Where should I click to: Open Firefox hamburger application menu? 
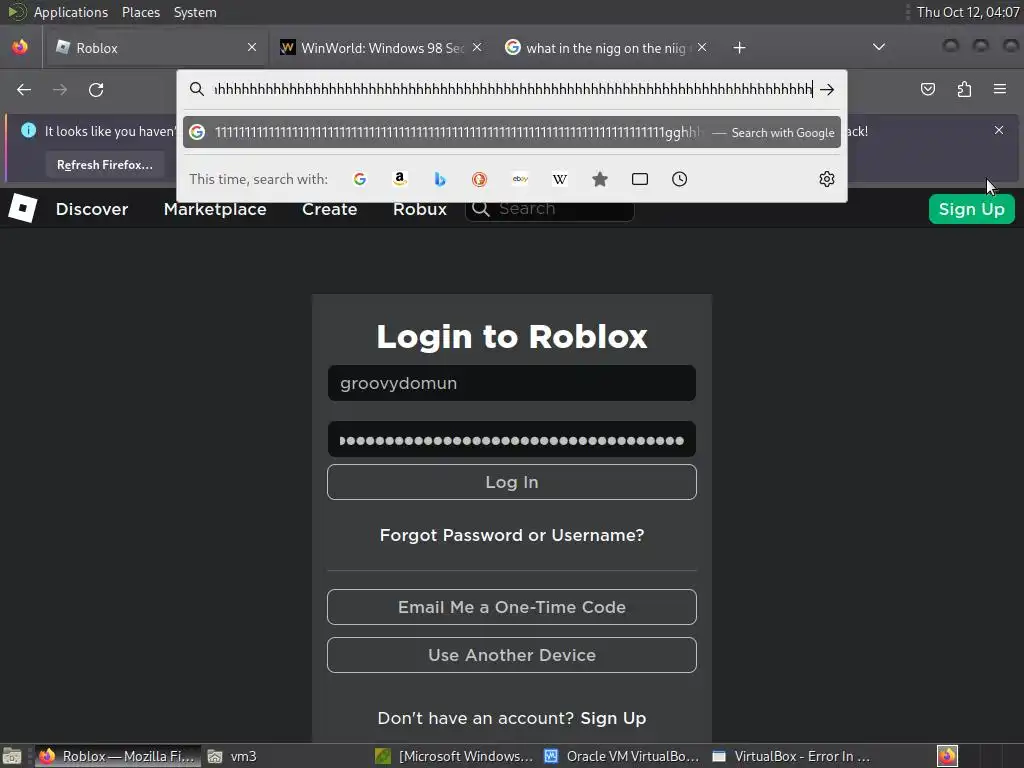pyautogui.click(x=999, y=89)
